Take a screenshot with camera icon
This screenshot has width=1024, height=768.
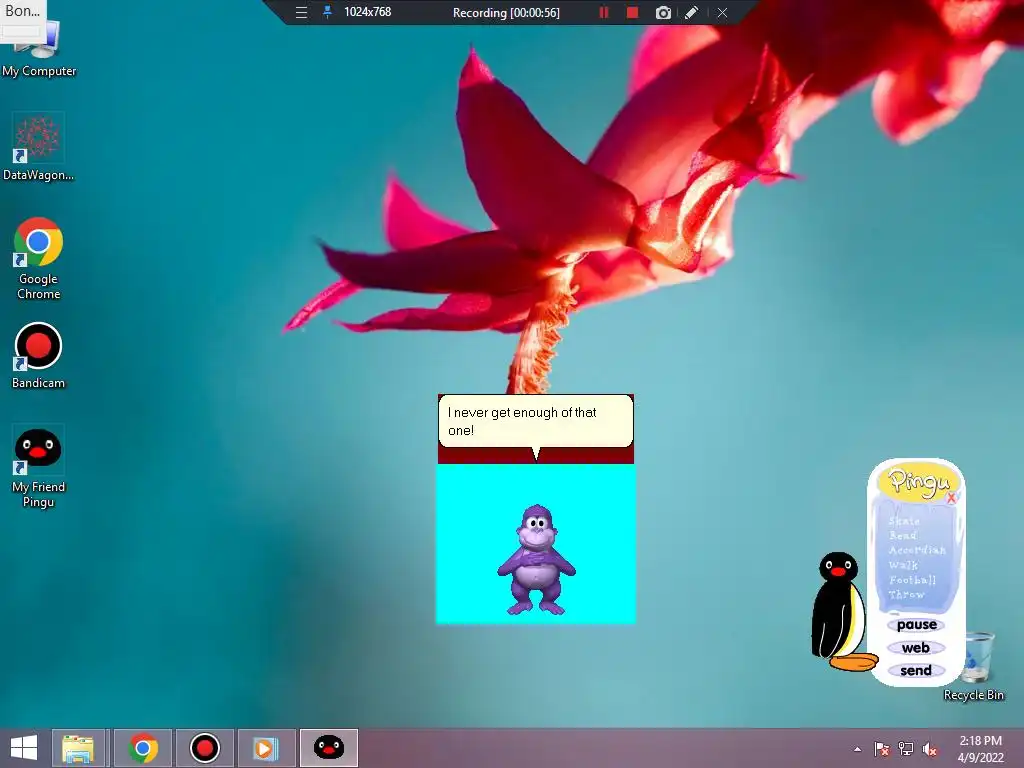[x=663, y=12]
